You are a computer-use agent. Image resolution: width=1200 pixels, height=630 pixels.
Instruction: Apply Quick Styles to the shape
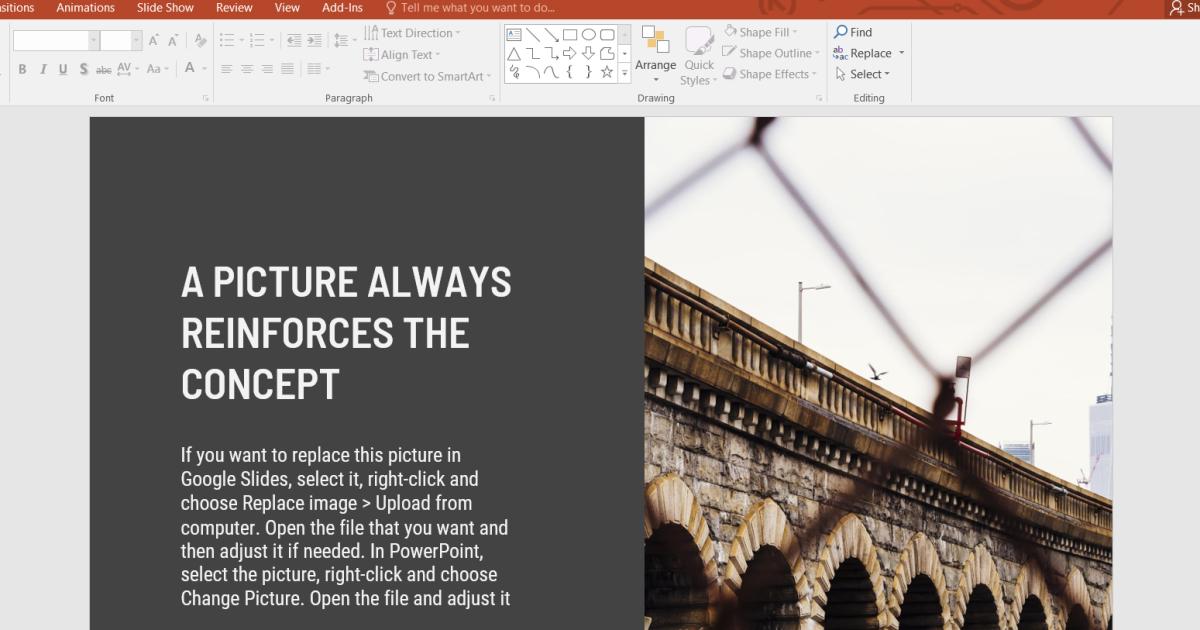(698, 55)
